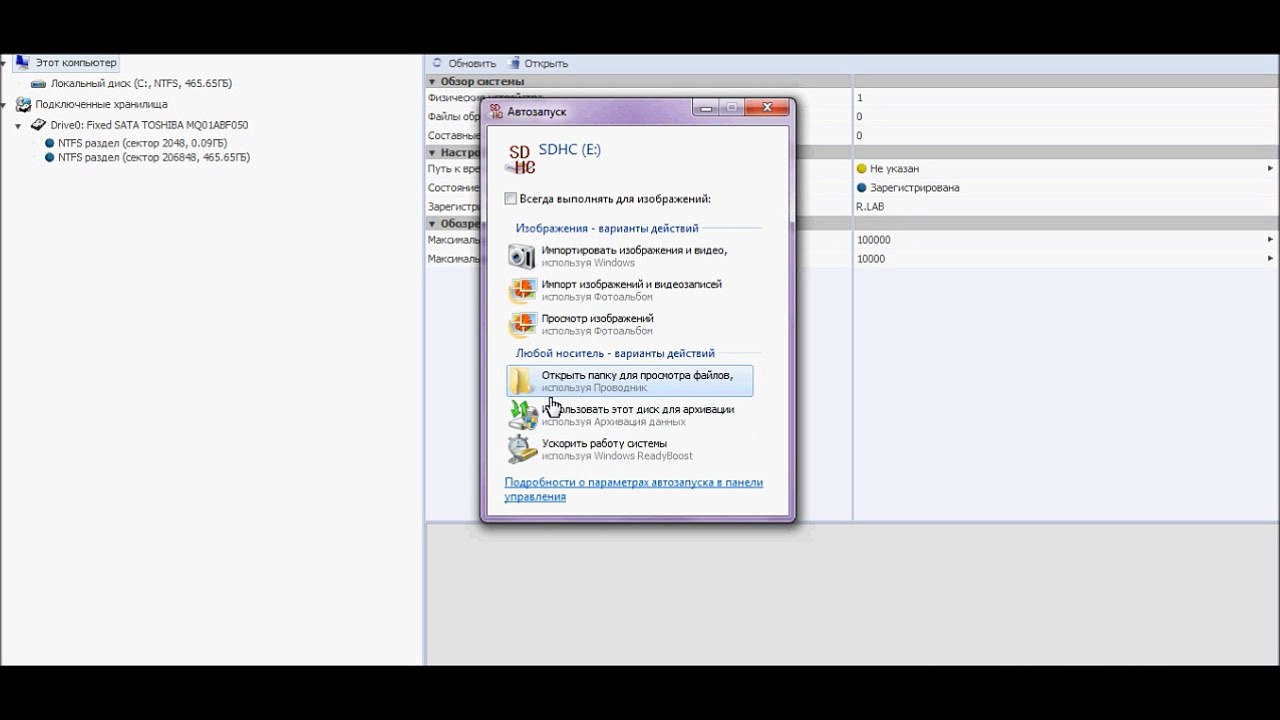Open the arrow beside value 100000
The width and height of the screenshot is (1280, 720).
click(x=1271, y=240)
